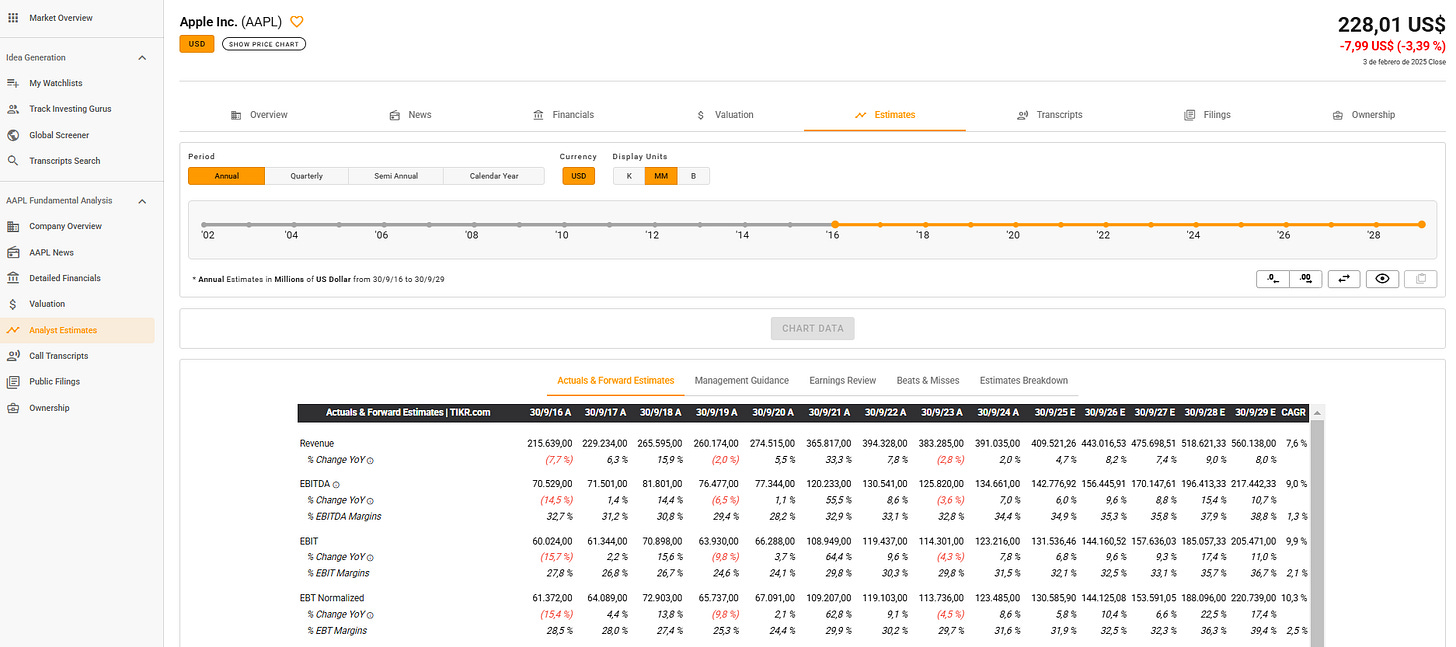Open Global Screener from sidebar
Viewport: 1456px width, 647px height.
click(59, 135)
